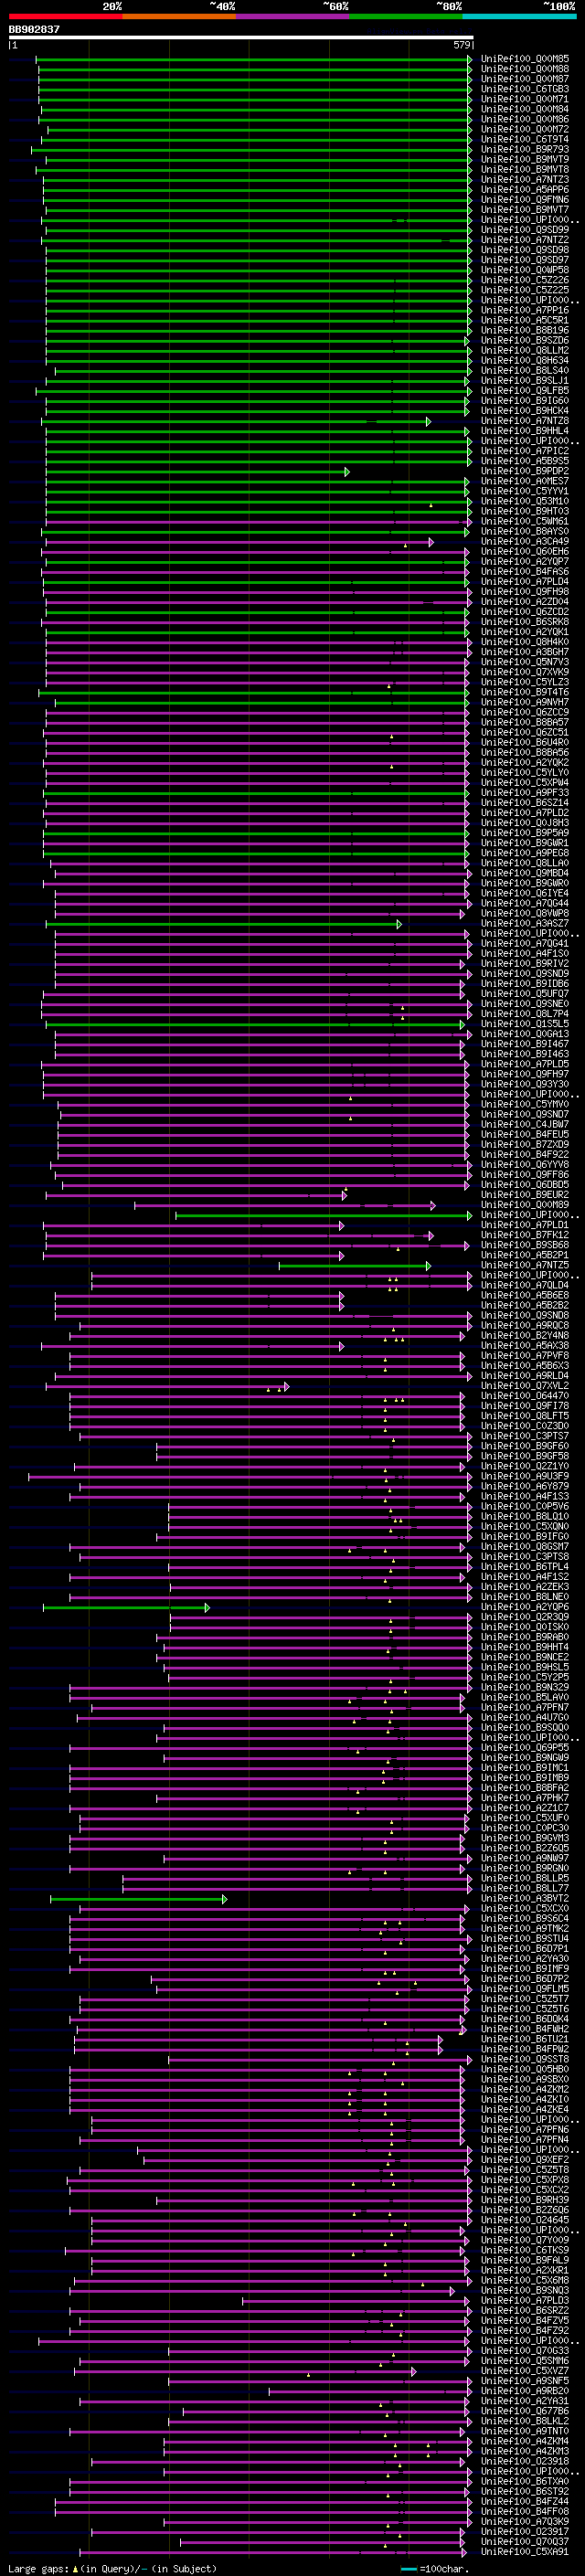The width and height of the screenshot is (585, 2576).
Task: Select the UniRef100_A7NTZ2 entry
Action: pyautogui.click(x=525, y=240)
